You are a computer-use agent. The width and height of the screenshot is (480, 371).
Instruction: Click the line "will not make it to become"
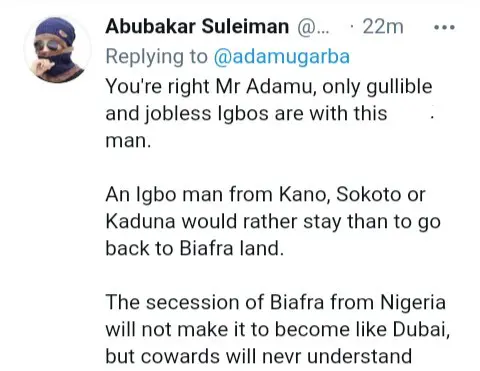point(278,330)
